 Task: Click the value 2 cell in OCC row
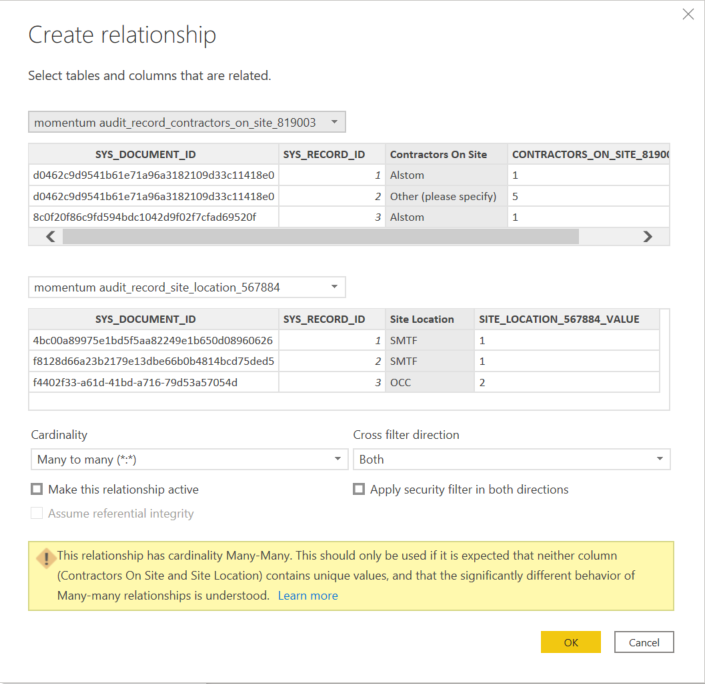point(567,382)
